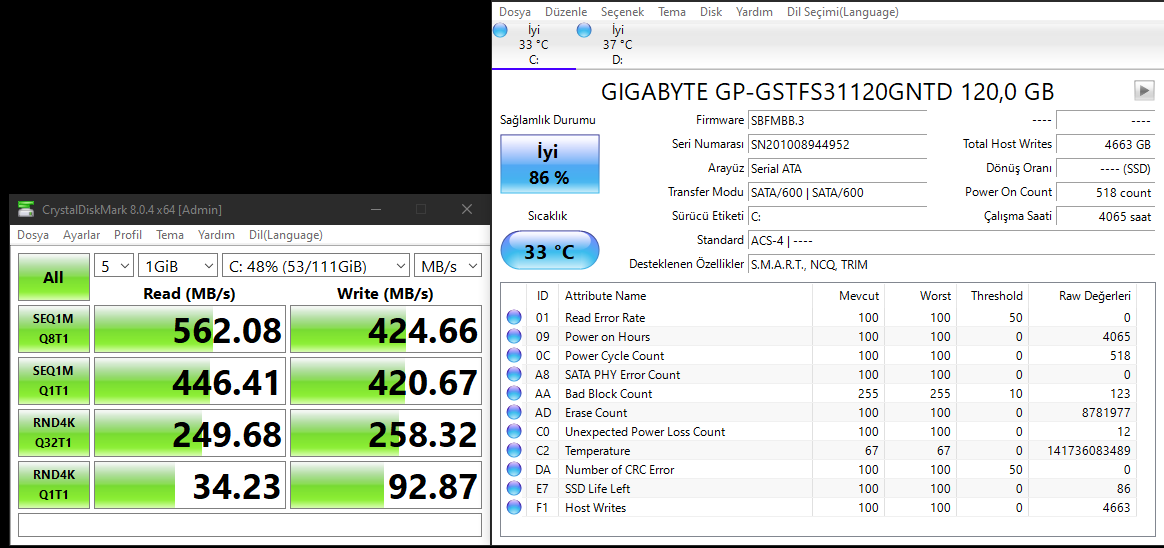
Task: Run all benchmarks with the All button
Action: 53,278
